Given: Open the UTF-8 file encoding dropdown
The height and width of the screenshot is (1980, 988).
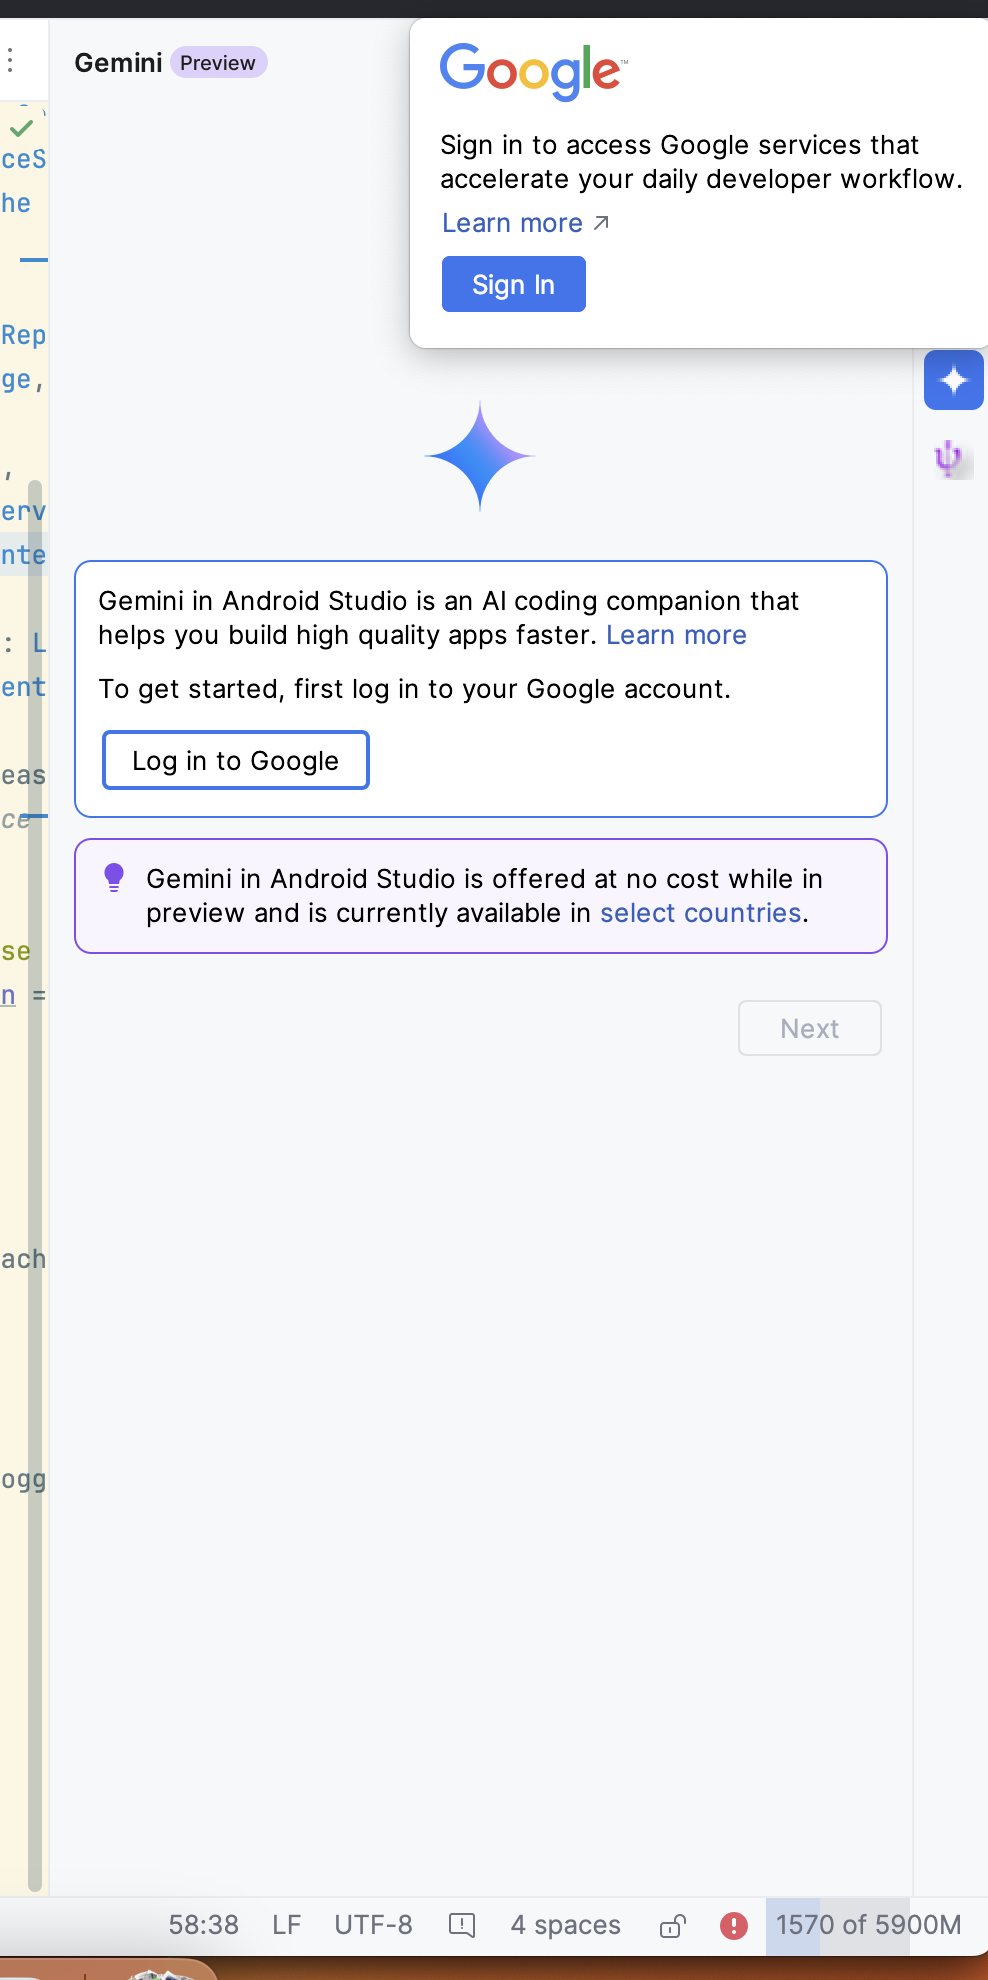Looking at the screenshot, I should click(373, 1925).
